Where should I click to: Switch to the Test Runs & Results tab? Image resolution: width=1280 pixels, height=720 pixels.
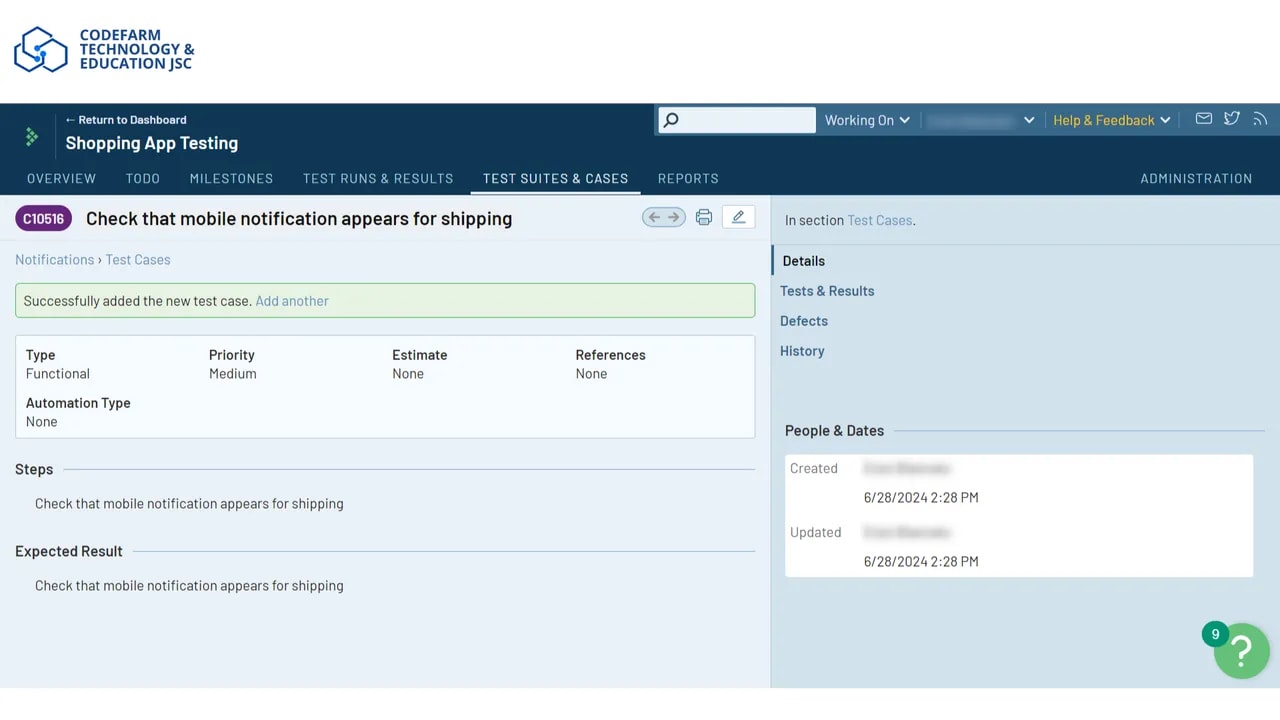point(378,178)
